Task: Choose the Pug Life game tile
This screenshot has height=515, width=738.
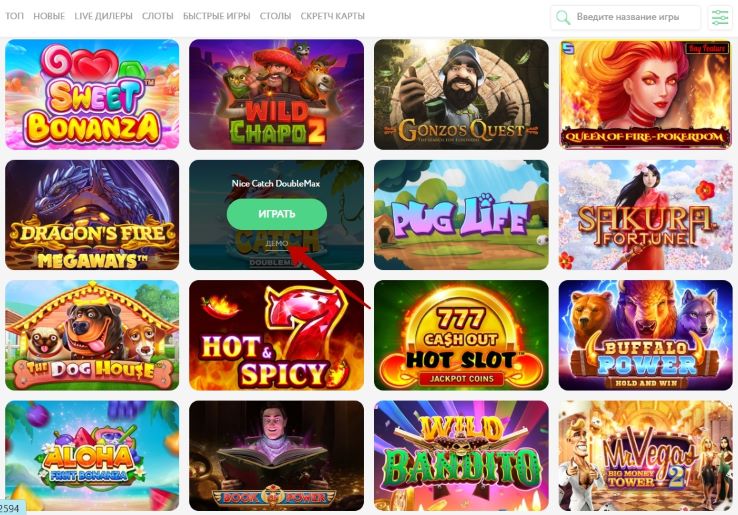Action: 461,215
